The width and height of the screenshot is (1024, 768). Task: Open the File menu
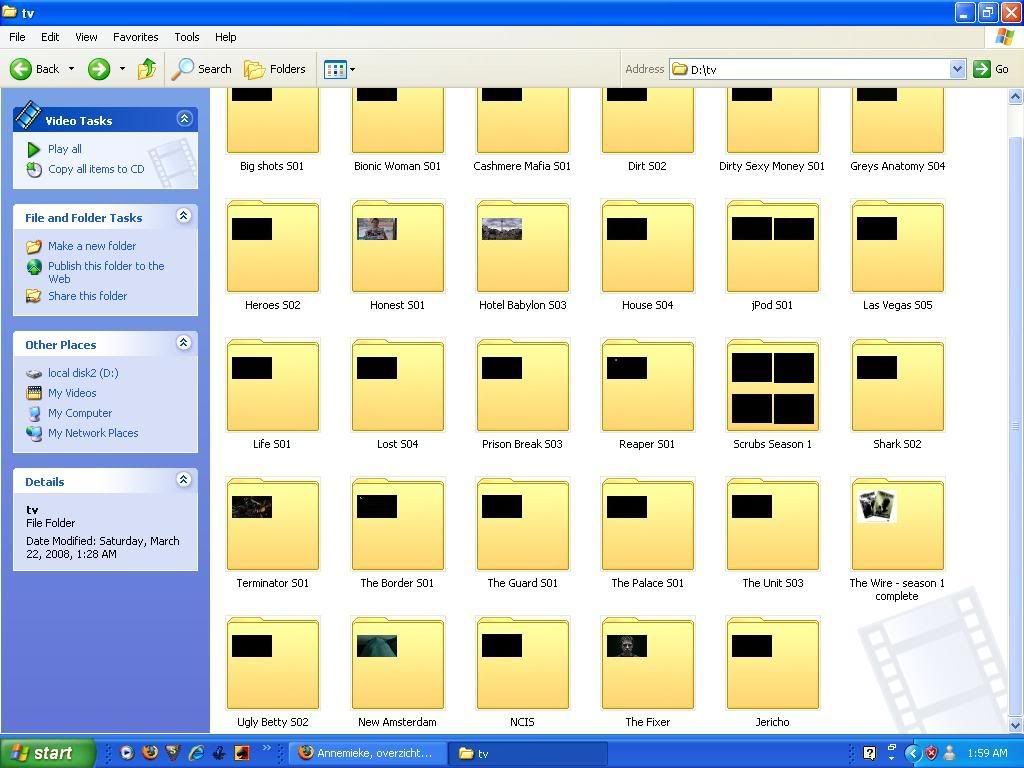[17, 37]
